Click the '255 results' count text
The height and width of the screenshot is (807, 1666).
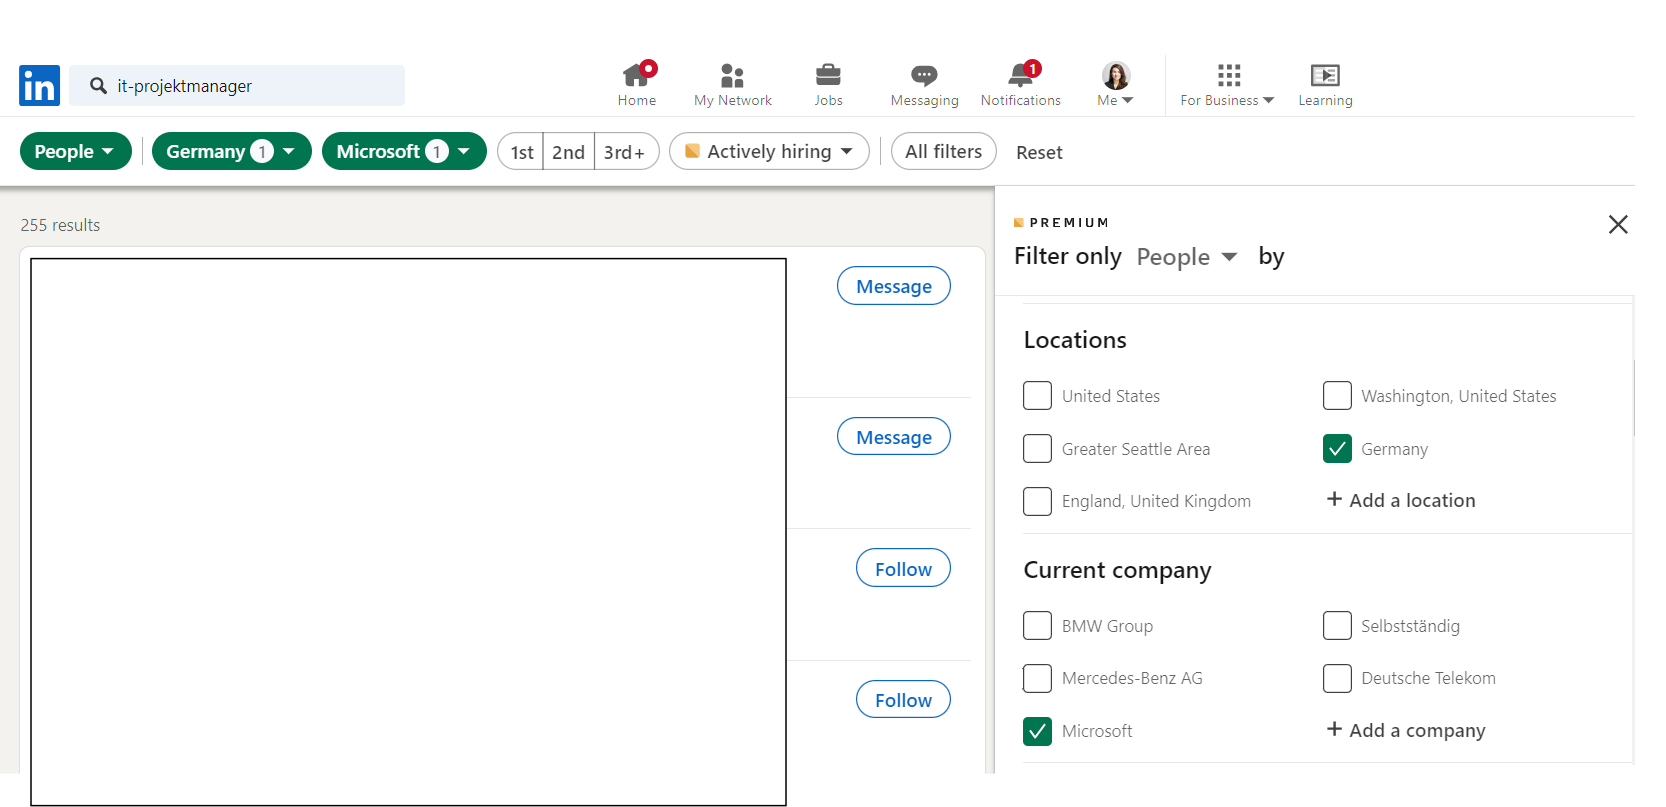click(x=60, y=225)
